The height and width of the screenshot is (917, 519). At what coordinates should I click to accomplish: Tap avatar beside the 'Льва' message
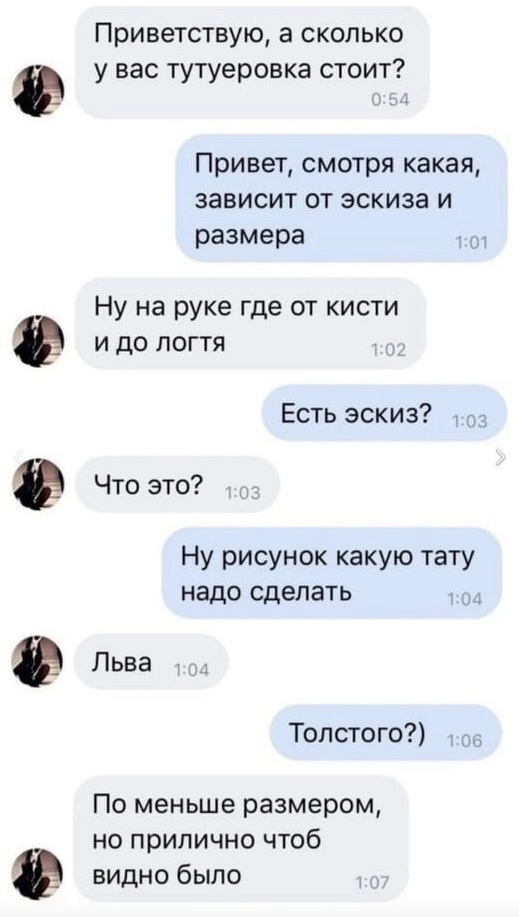(39, 663)
